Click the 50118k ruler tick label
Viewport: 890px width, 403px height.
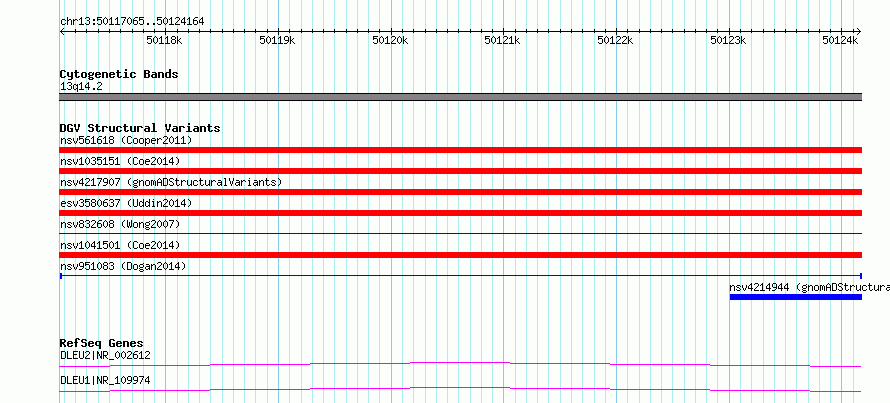click(x=165, y=40)
